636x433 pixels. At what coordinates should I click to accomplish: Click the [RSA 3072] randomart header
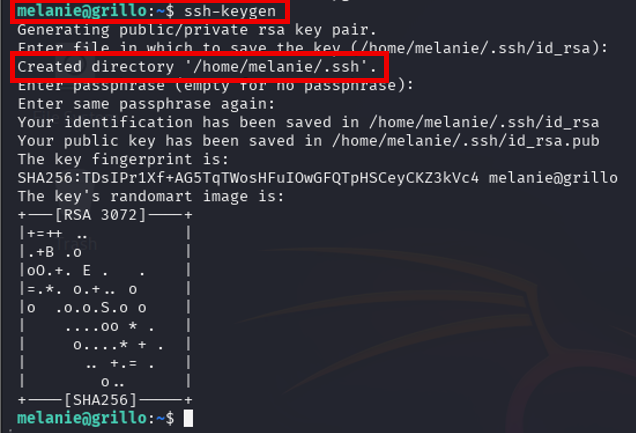pyautogui.click(x=102, y=215)
